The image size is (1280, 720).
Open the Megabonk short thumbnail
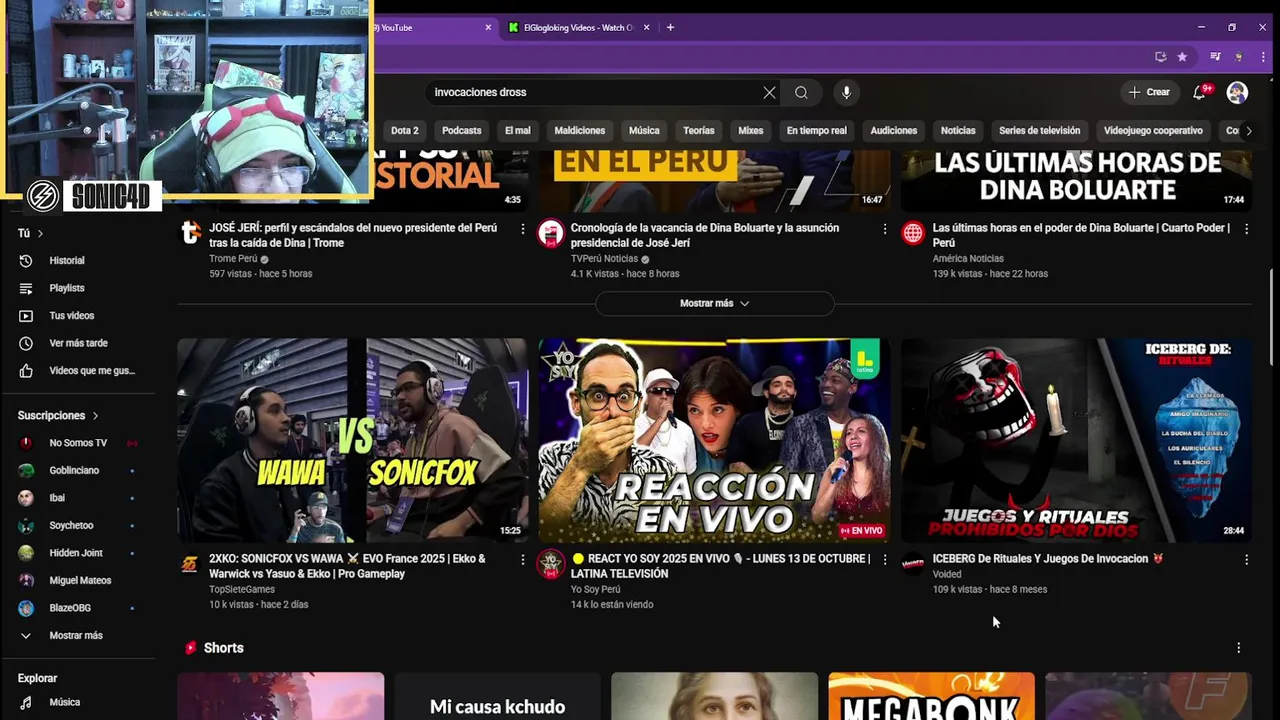tap(931, 696)
